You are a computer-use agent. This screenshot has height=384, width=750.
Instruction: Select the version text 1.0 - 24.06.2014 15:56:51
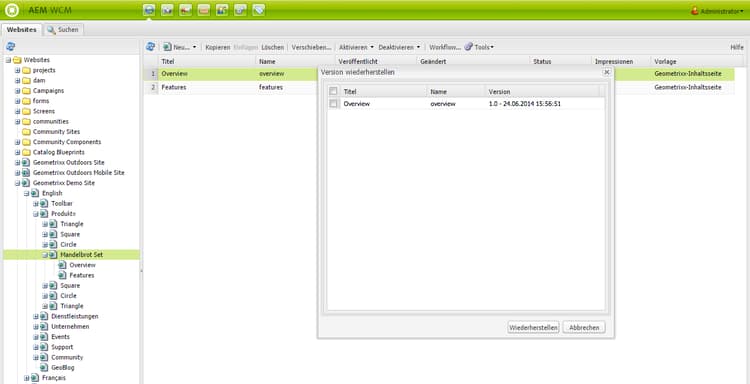point(525,104)
